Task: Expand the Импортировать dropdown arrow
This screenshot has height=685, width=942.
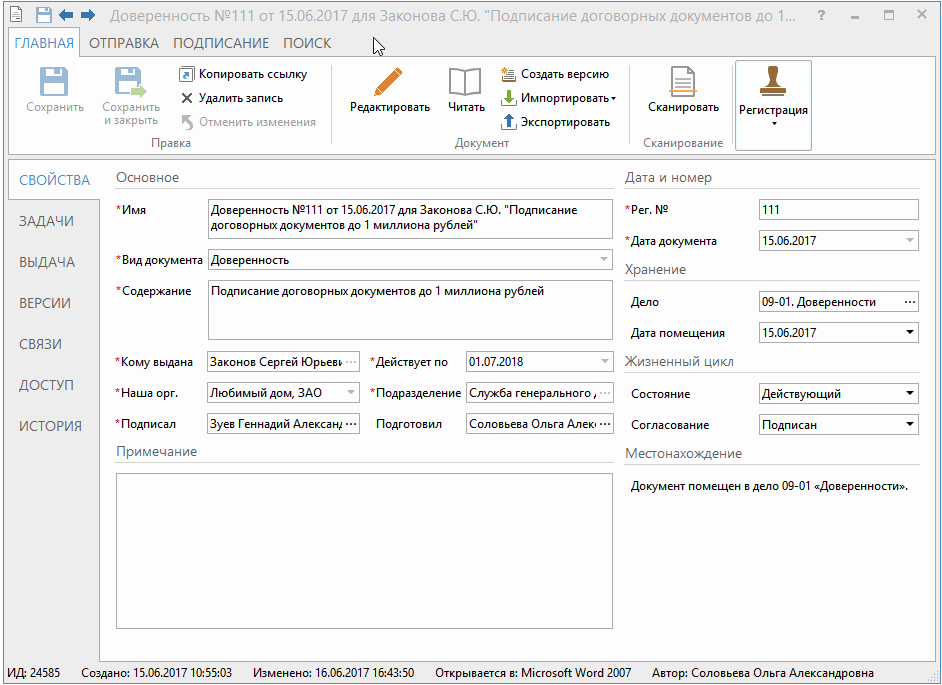Action: pyautogui.click(x=613, y=99)
